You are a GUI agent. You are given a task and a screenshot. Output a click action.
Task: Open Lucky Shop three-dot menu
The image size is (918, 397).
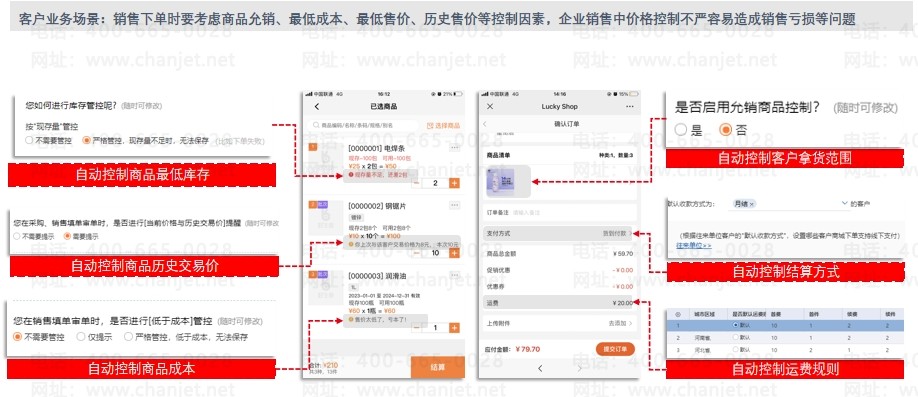click(x=629, y=107)
